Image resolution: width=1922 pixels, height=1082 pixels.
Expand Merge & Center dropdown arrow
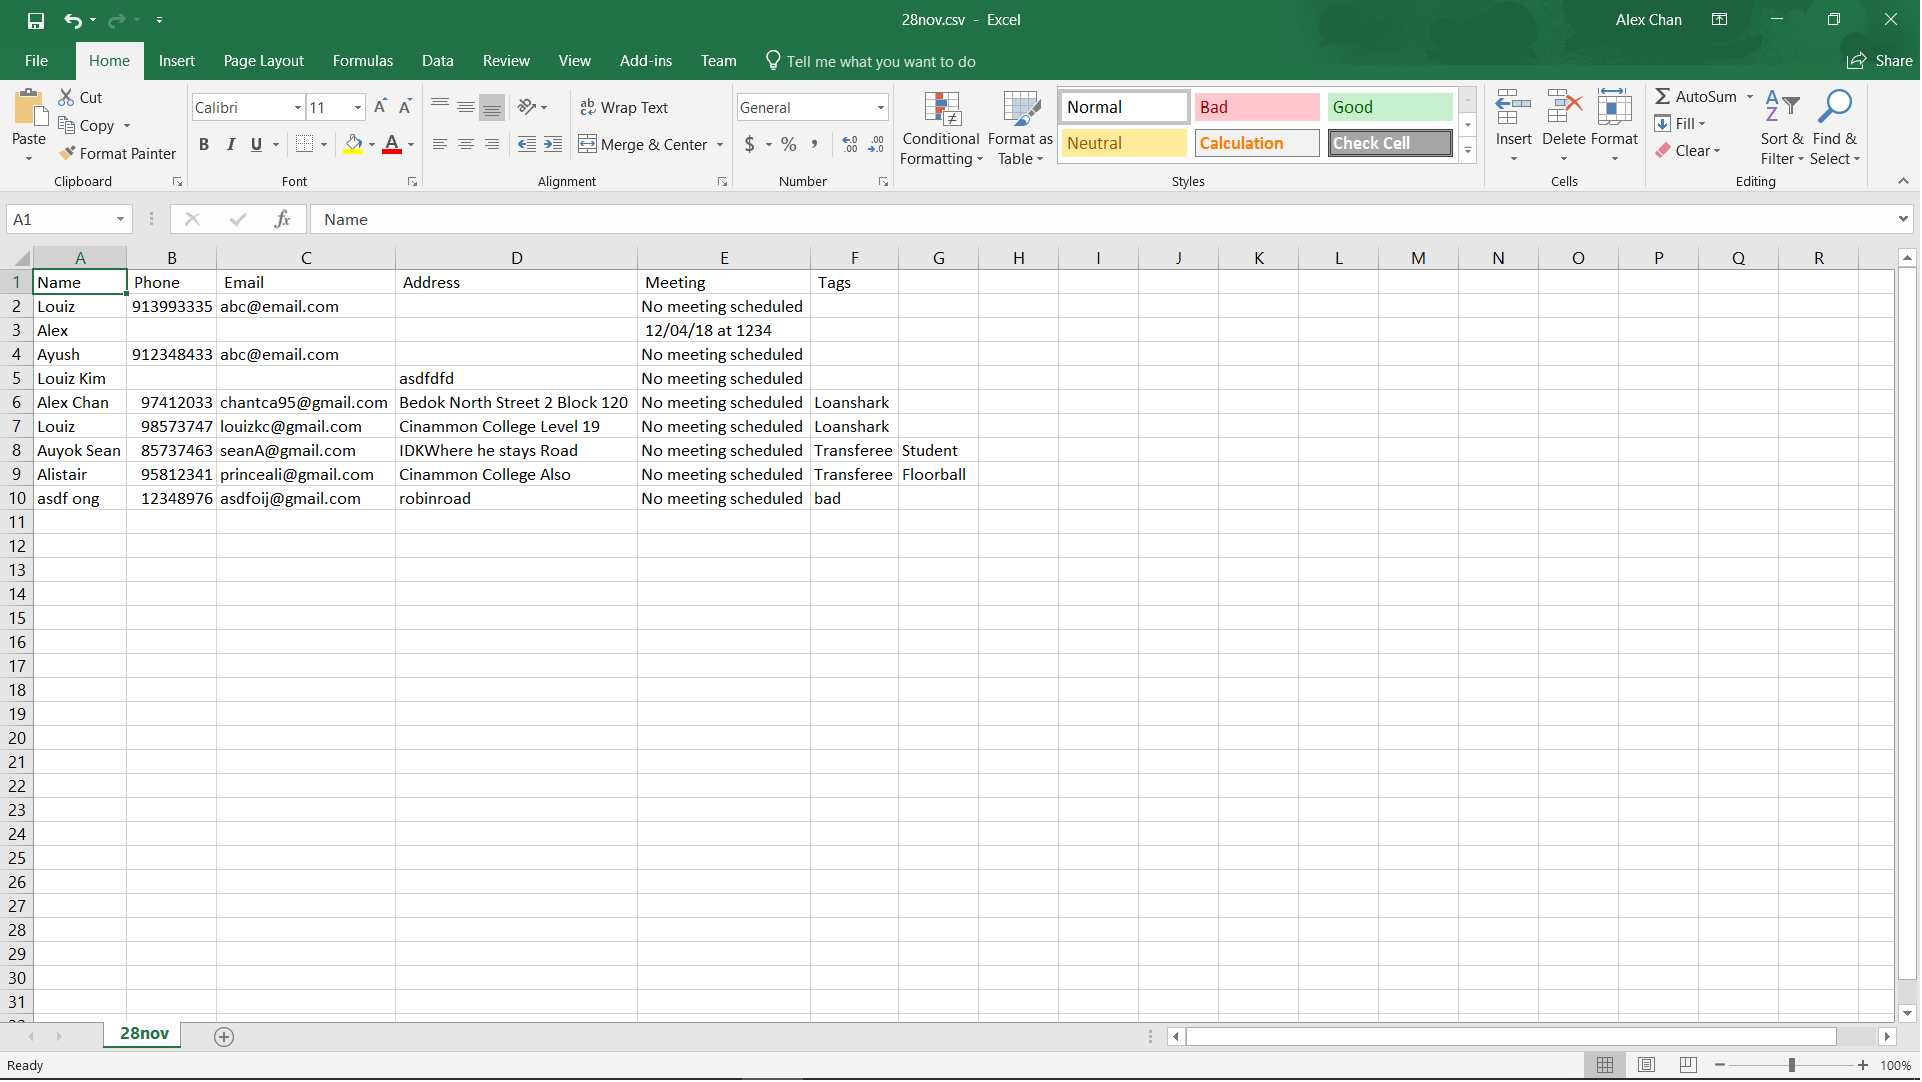[720, 144]
